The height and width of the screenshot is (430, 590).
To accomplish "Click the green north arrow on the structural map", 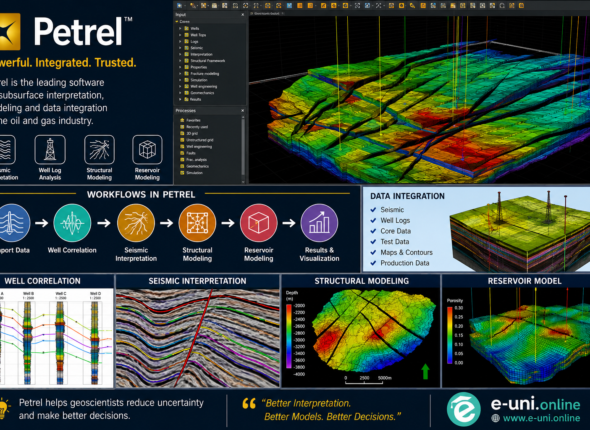I will tap(425, 371).
